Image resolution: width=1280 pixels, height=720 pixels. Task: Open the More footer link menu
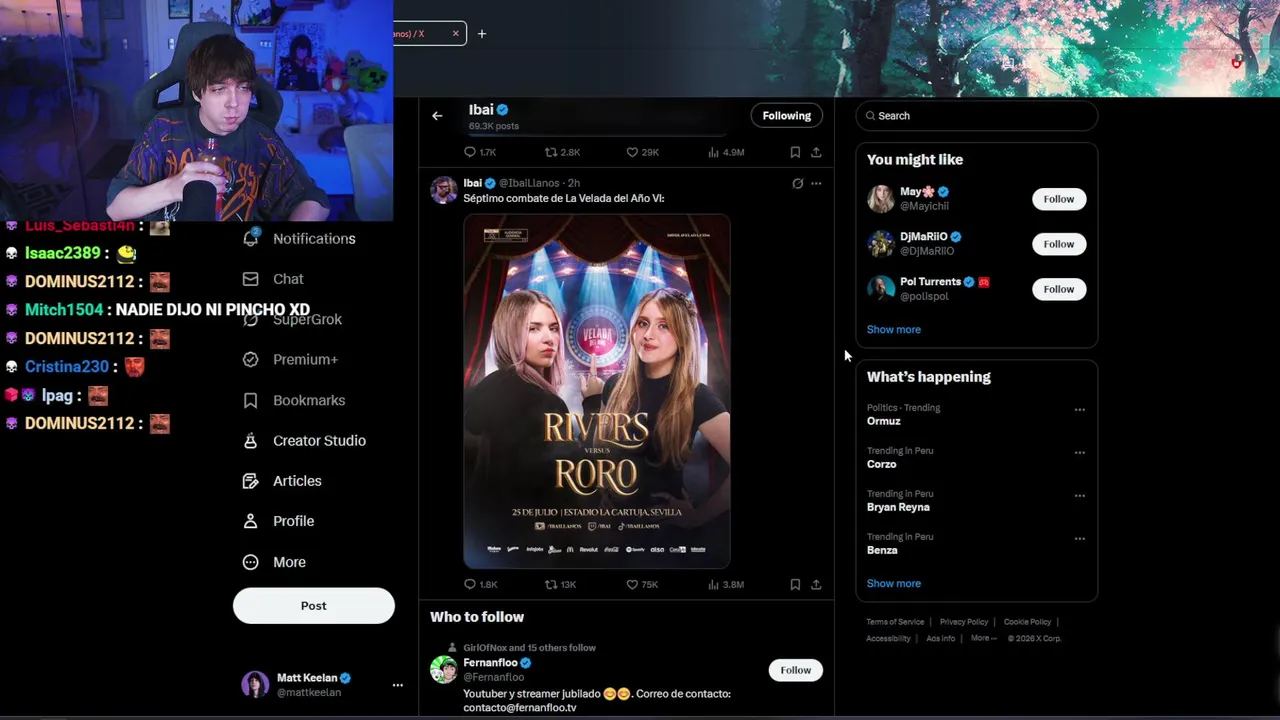(x=983, y=638)
